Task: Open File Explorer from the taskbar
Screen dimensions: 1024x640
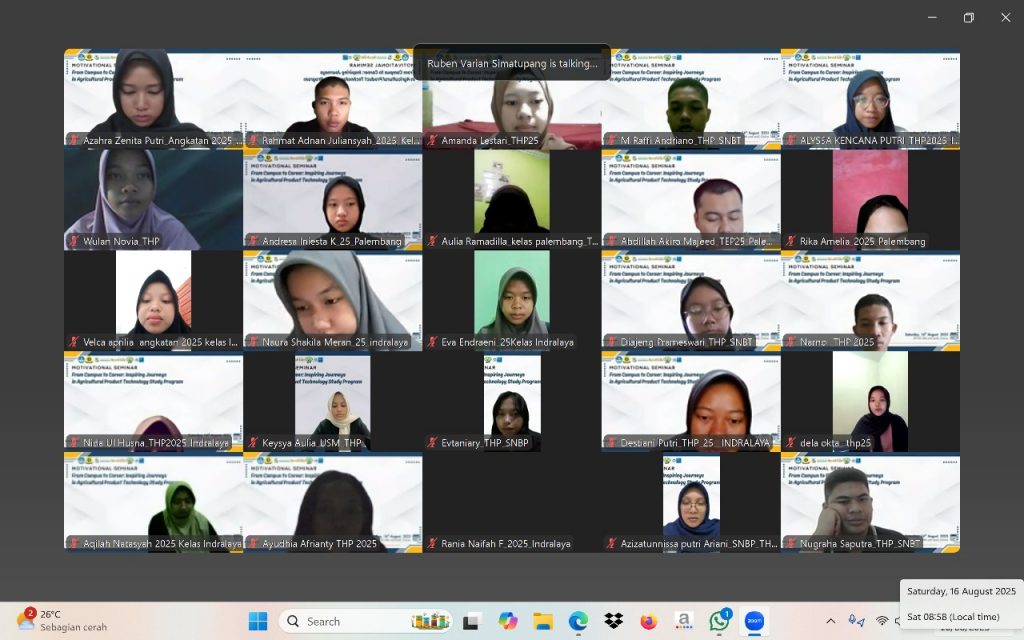Action: point(543,621)
